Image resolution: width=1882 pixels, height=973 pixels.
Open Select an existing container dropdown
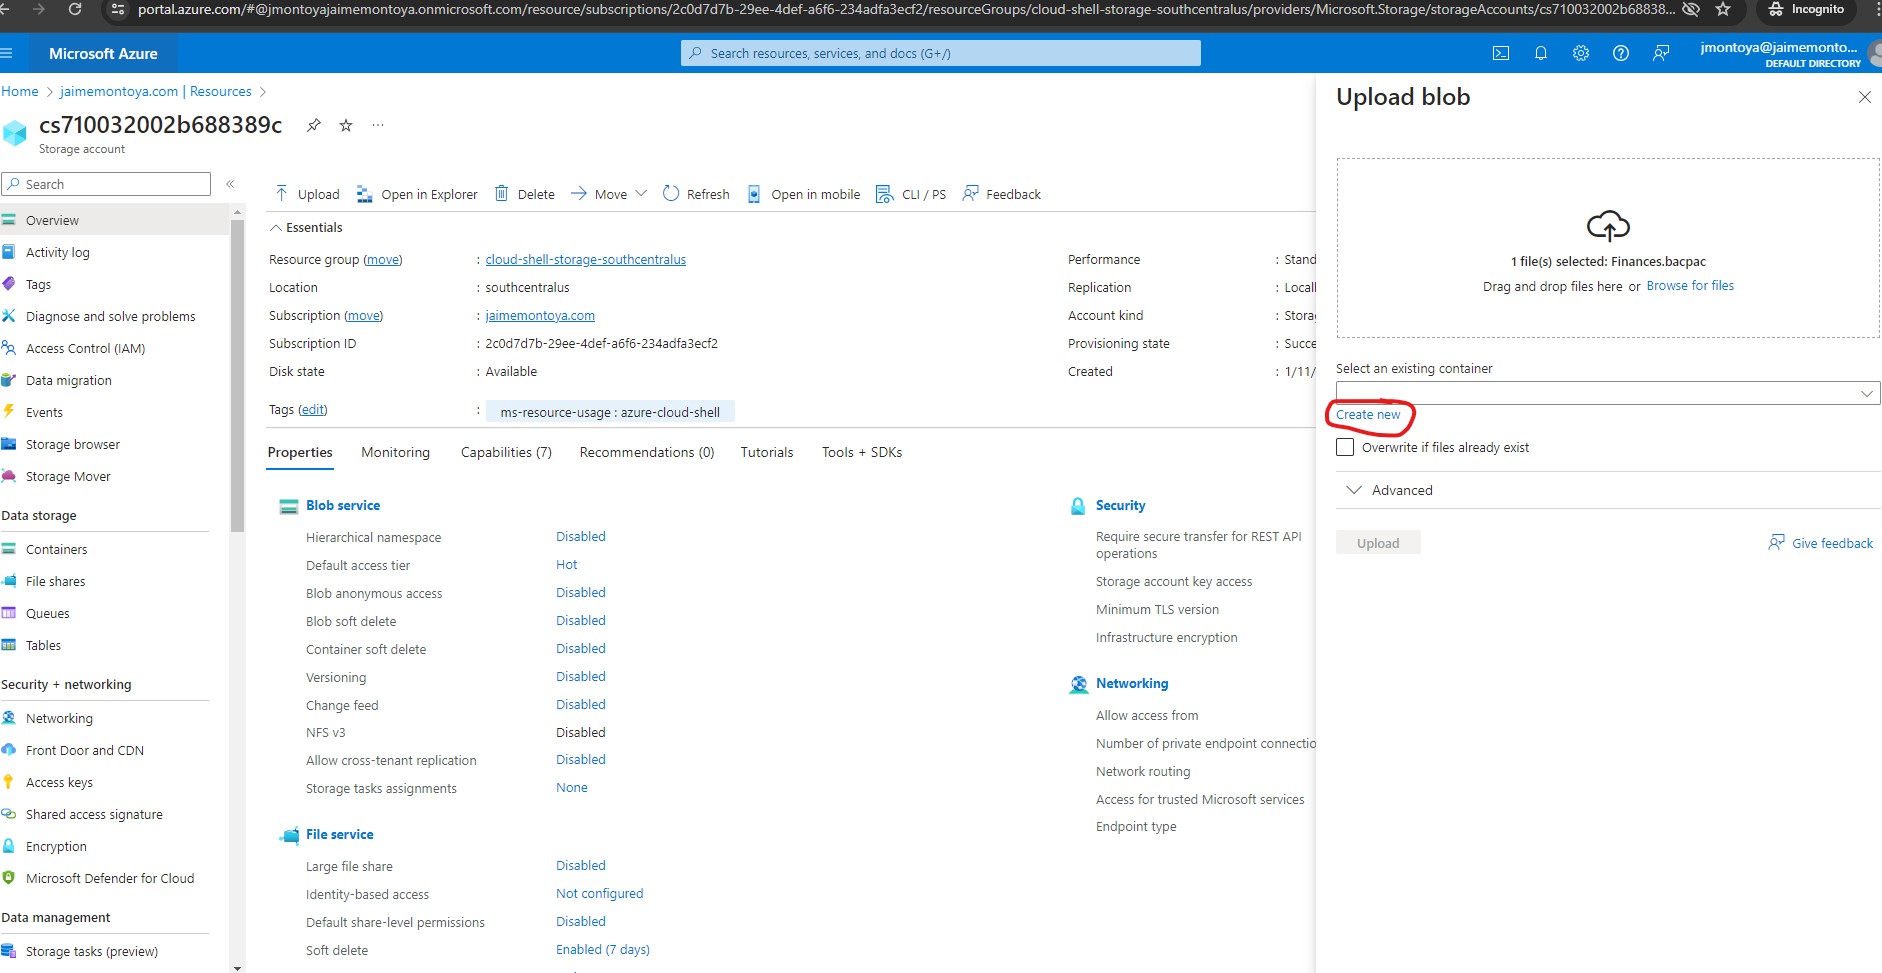(x=1608, y=393)
